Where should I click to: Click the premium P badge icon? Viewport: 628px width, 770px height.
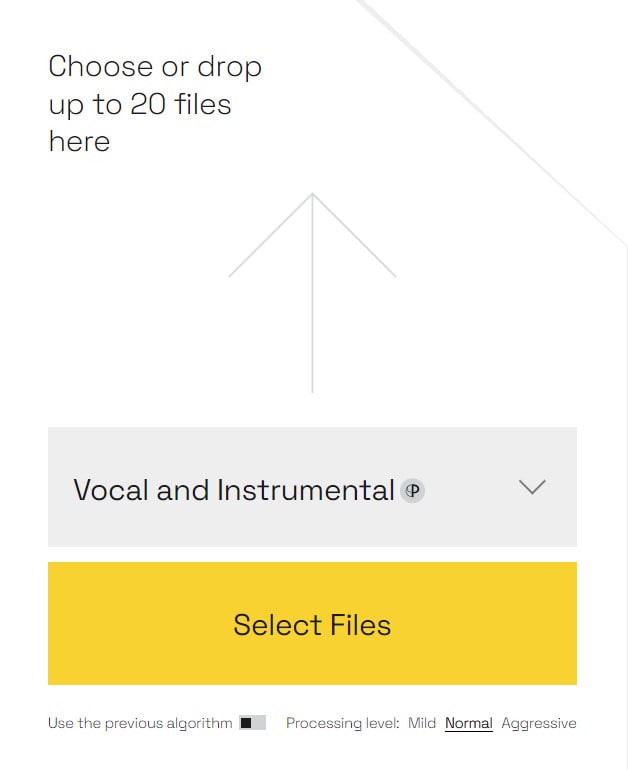click(412, 491)
